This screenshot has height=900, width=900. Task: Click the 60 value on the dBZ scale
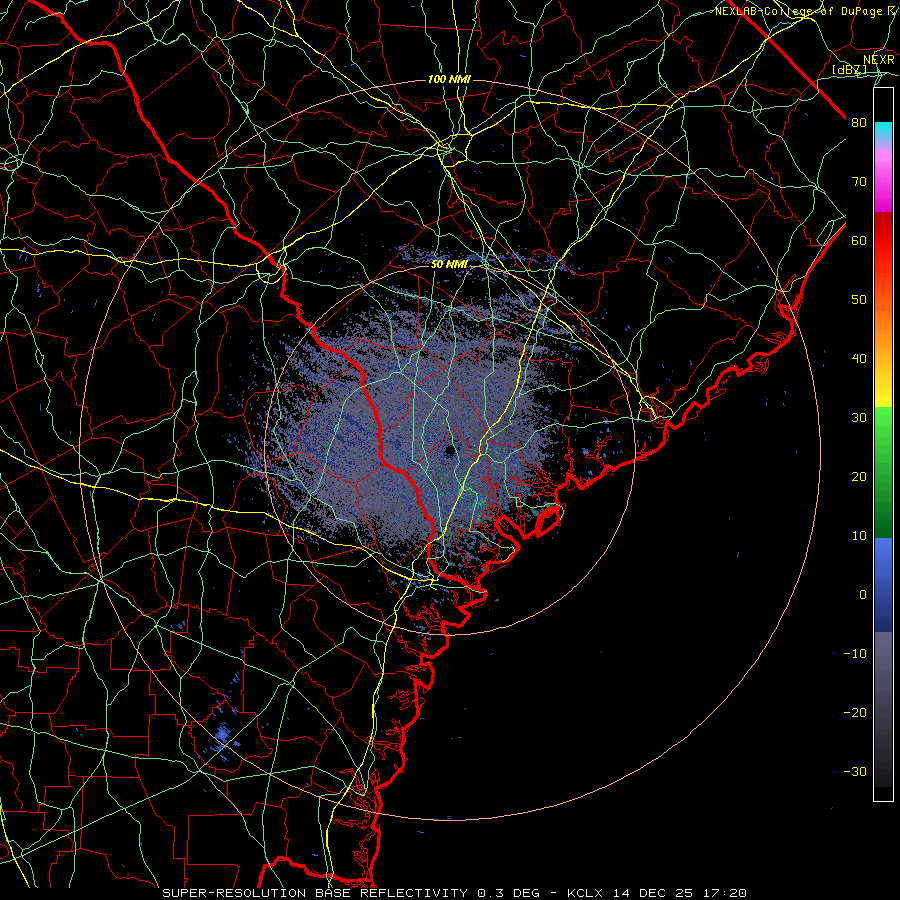click(859, 240)
